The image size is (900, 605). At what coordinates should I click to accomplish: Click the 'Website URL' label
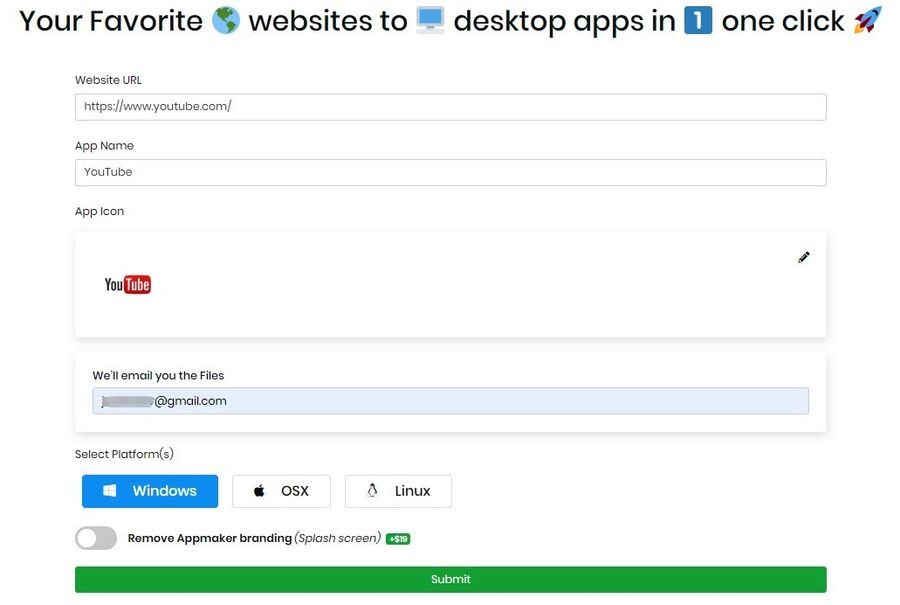[108, 80]
